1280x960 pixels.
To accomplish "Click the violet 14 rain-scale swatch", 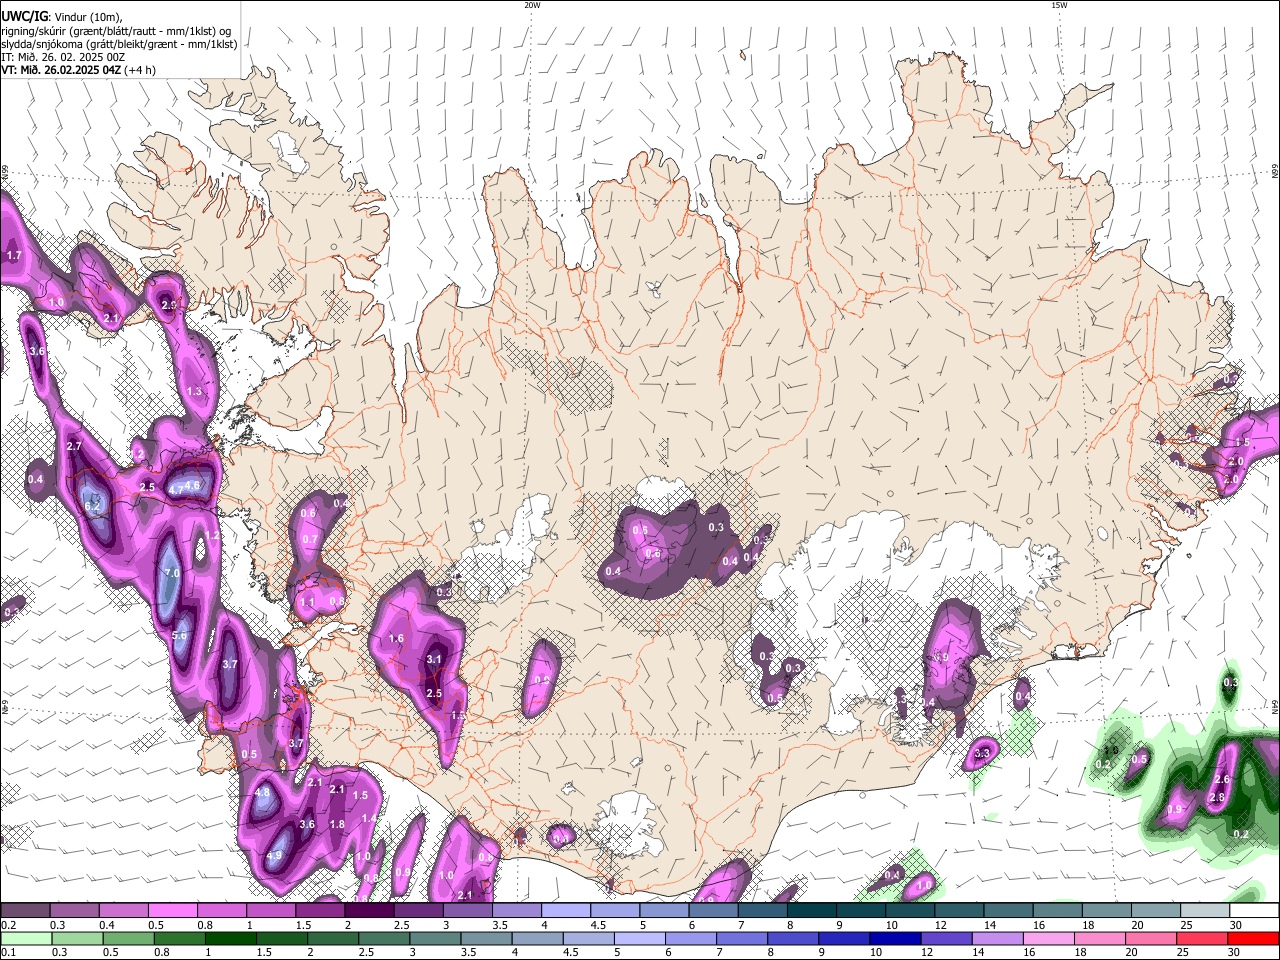I will pyautogui.click(x=997, y=938).
